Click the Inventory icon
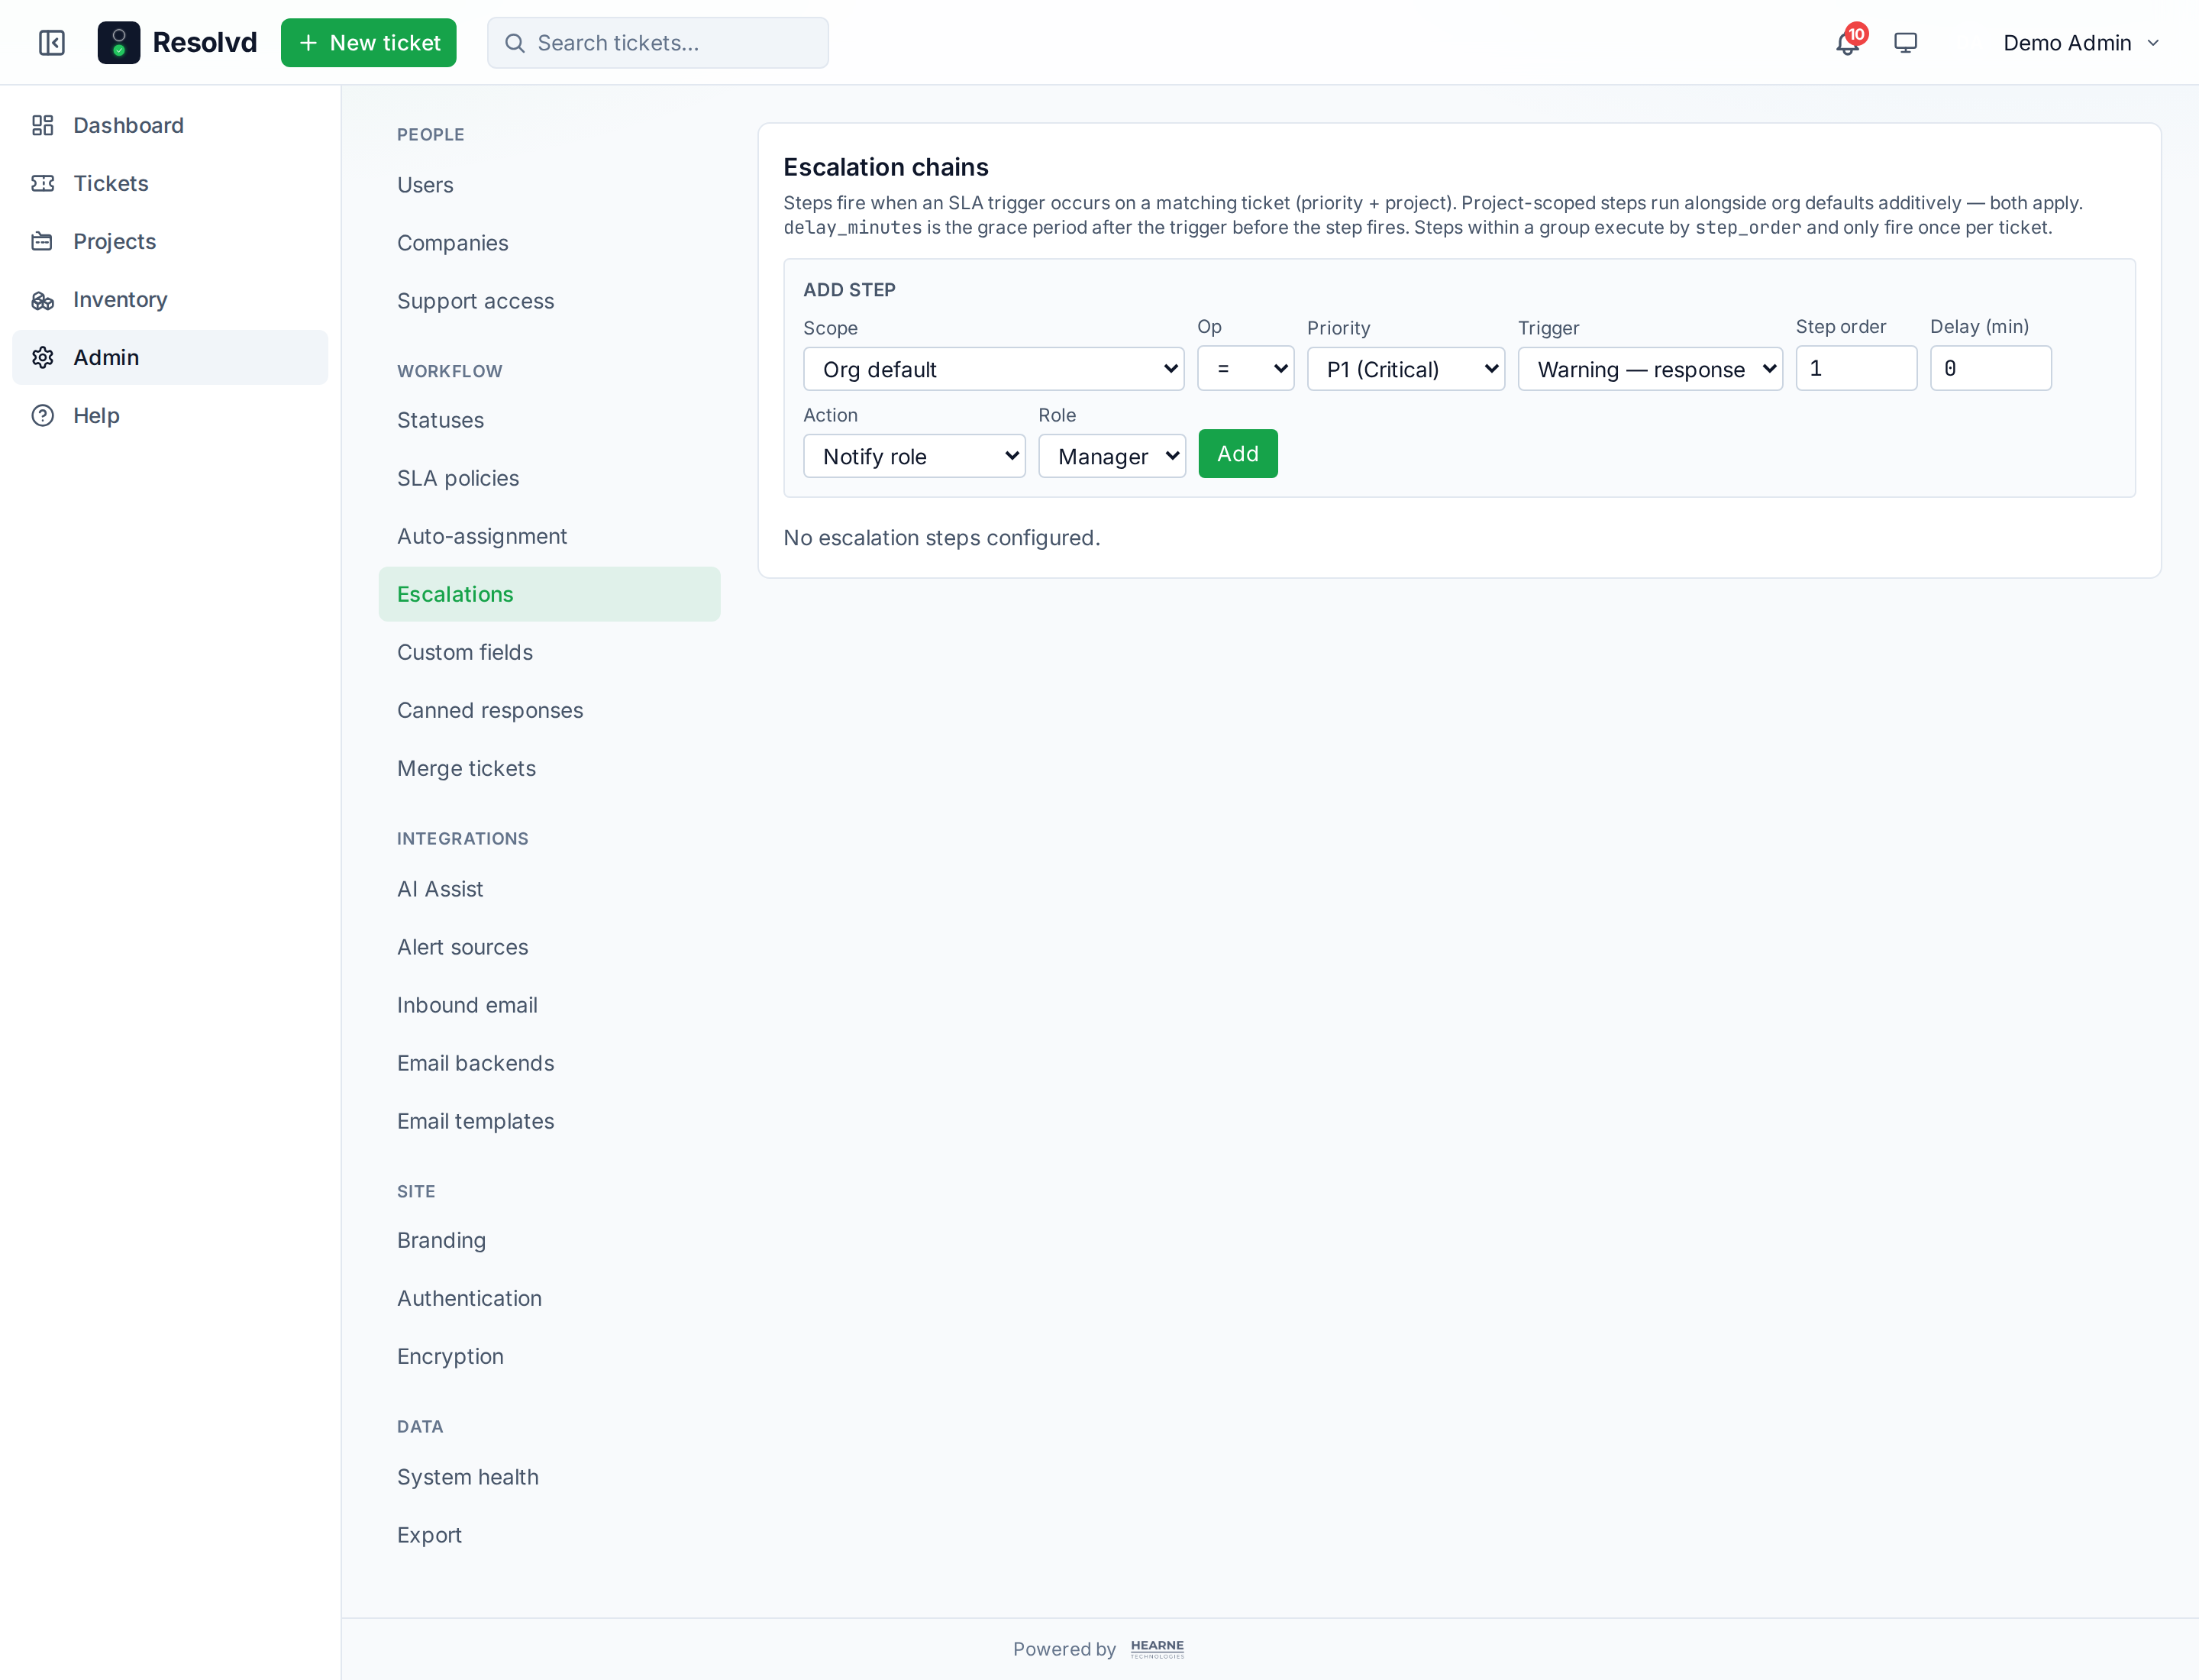This screenshot has height=1680, width=2199. click(x=42, y=299)
